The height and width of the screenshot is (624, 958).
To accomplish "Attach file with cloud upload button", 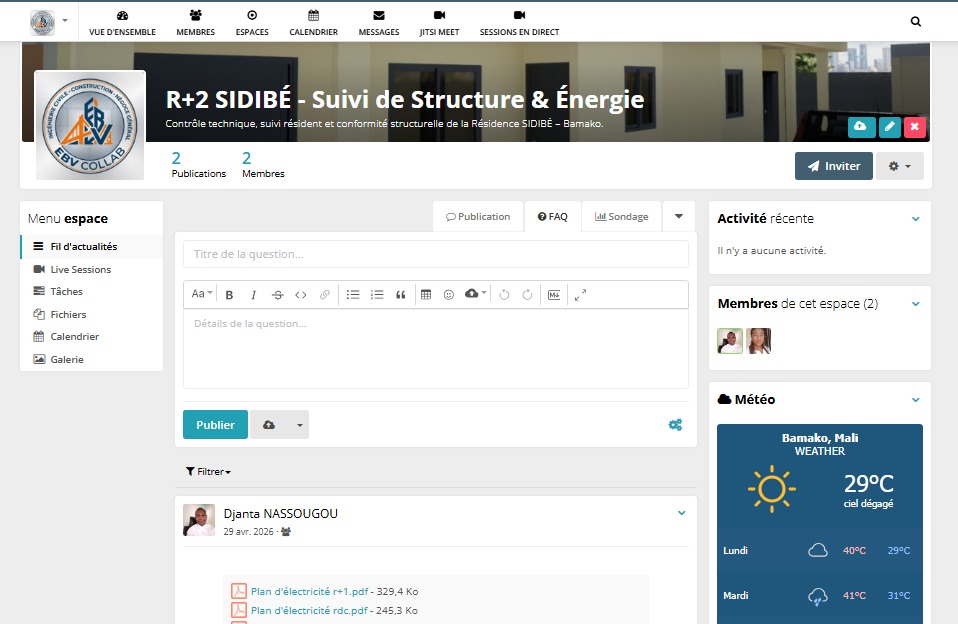I will 269,425.
